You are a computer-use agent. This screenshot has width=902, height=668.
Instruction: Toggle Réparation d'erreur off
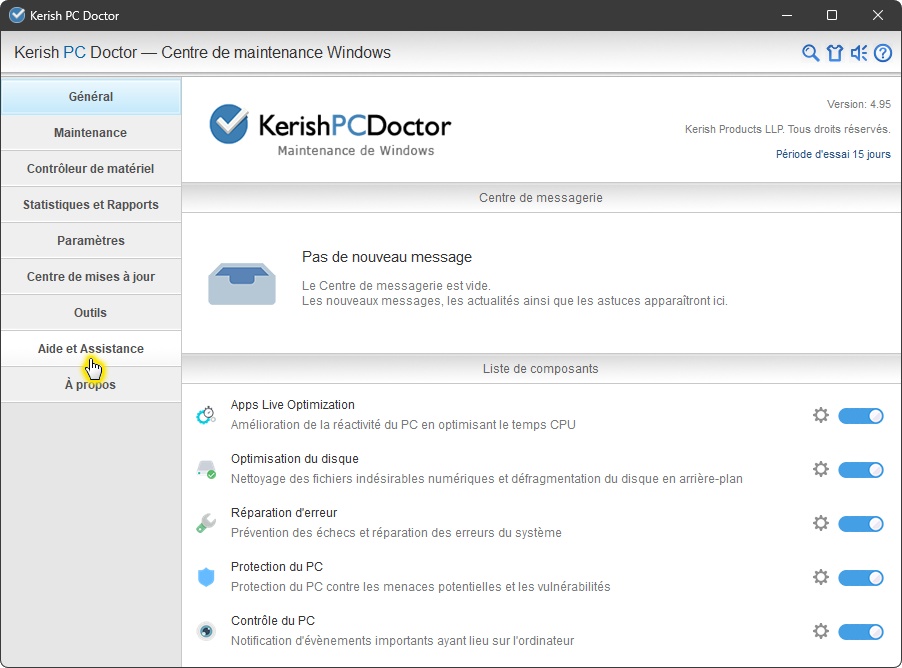pos(860,524)
